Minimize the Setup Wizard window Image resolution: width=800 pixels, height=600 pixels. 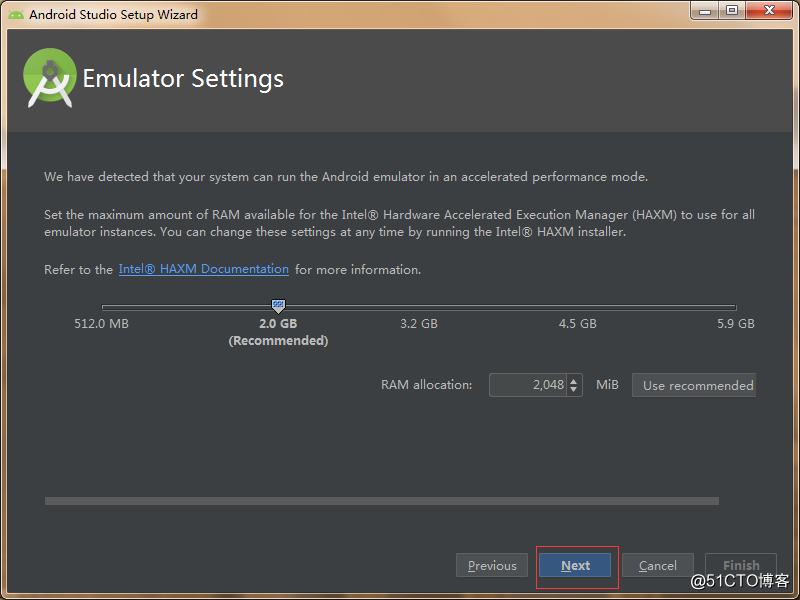(x=705, y=11)
